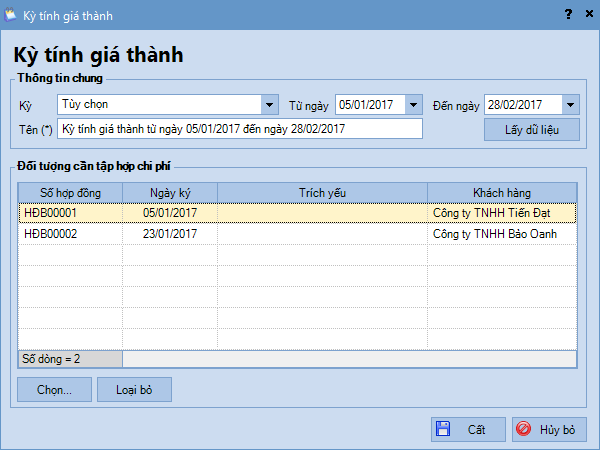Sort by Số hợp đồng column header
Image resolution: width=600 pixels, height=450 pixels.
click(70, 192)
